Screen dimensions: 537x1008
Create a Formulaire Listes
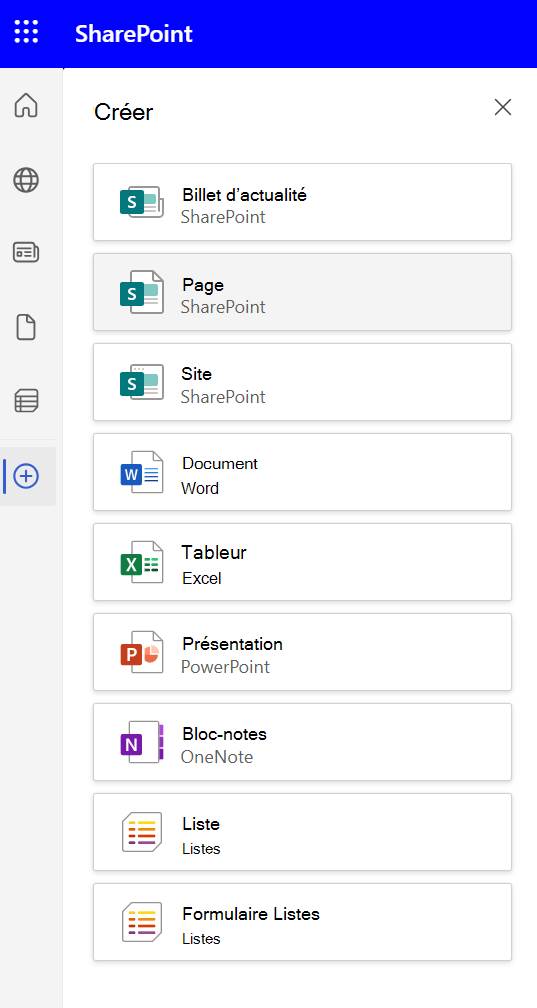[302, 922]
